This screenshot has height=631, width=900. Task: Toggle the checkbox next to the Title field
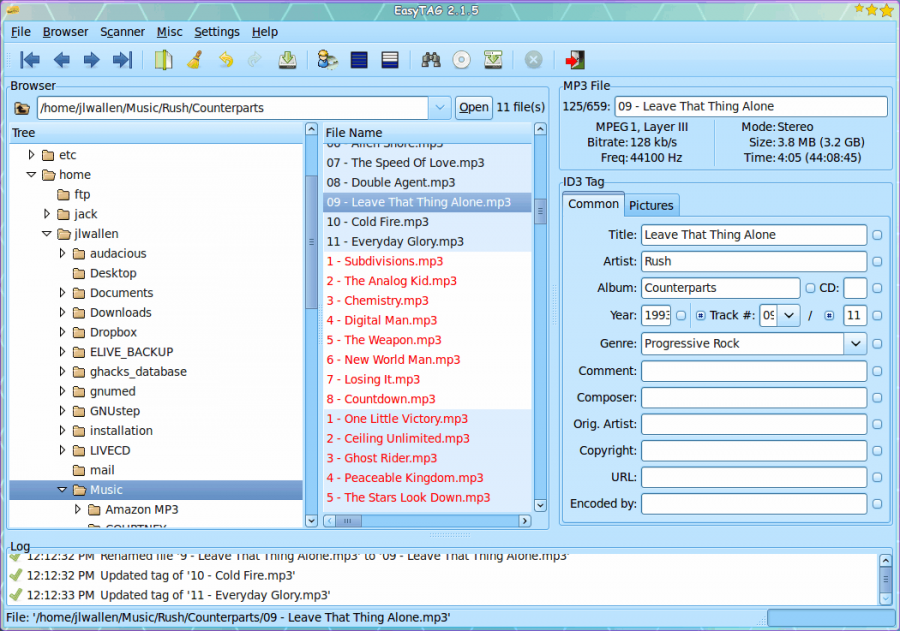tap(876, 234)
